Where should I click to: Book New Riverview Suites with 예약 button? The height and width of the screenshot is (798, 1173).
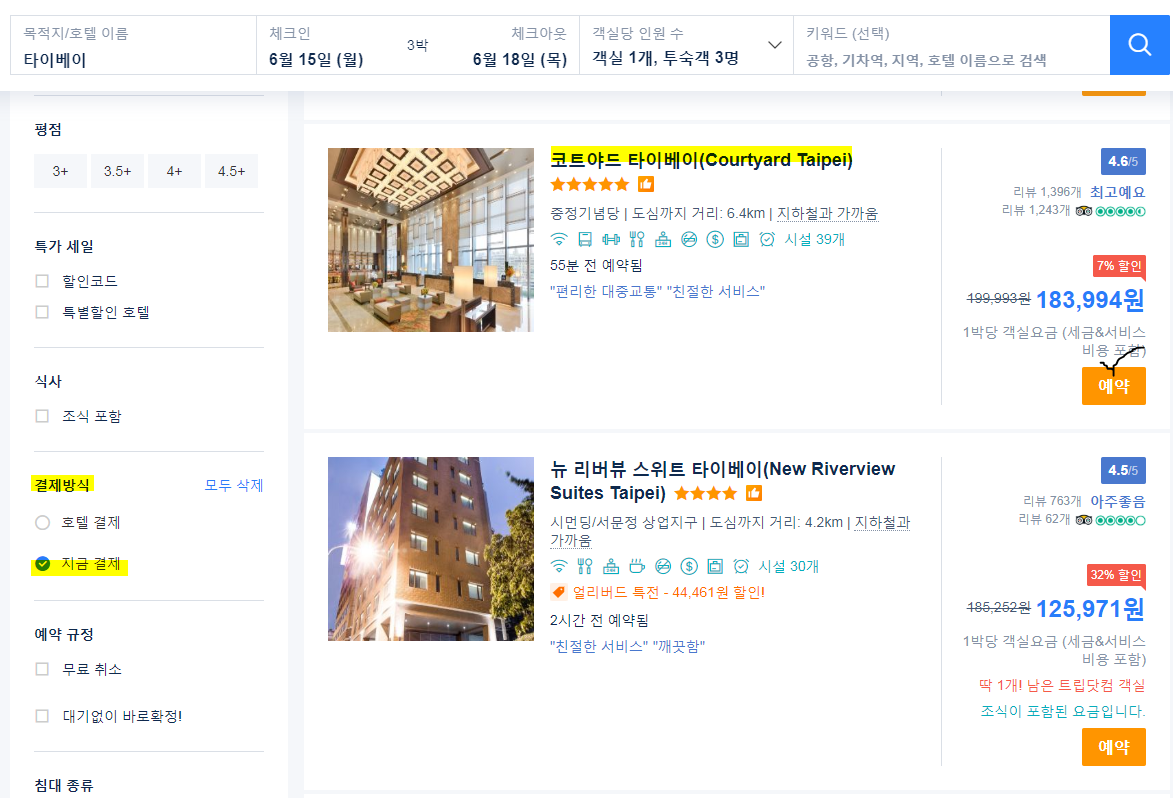[1113, 746]
